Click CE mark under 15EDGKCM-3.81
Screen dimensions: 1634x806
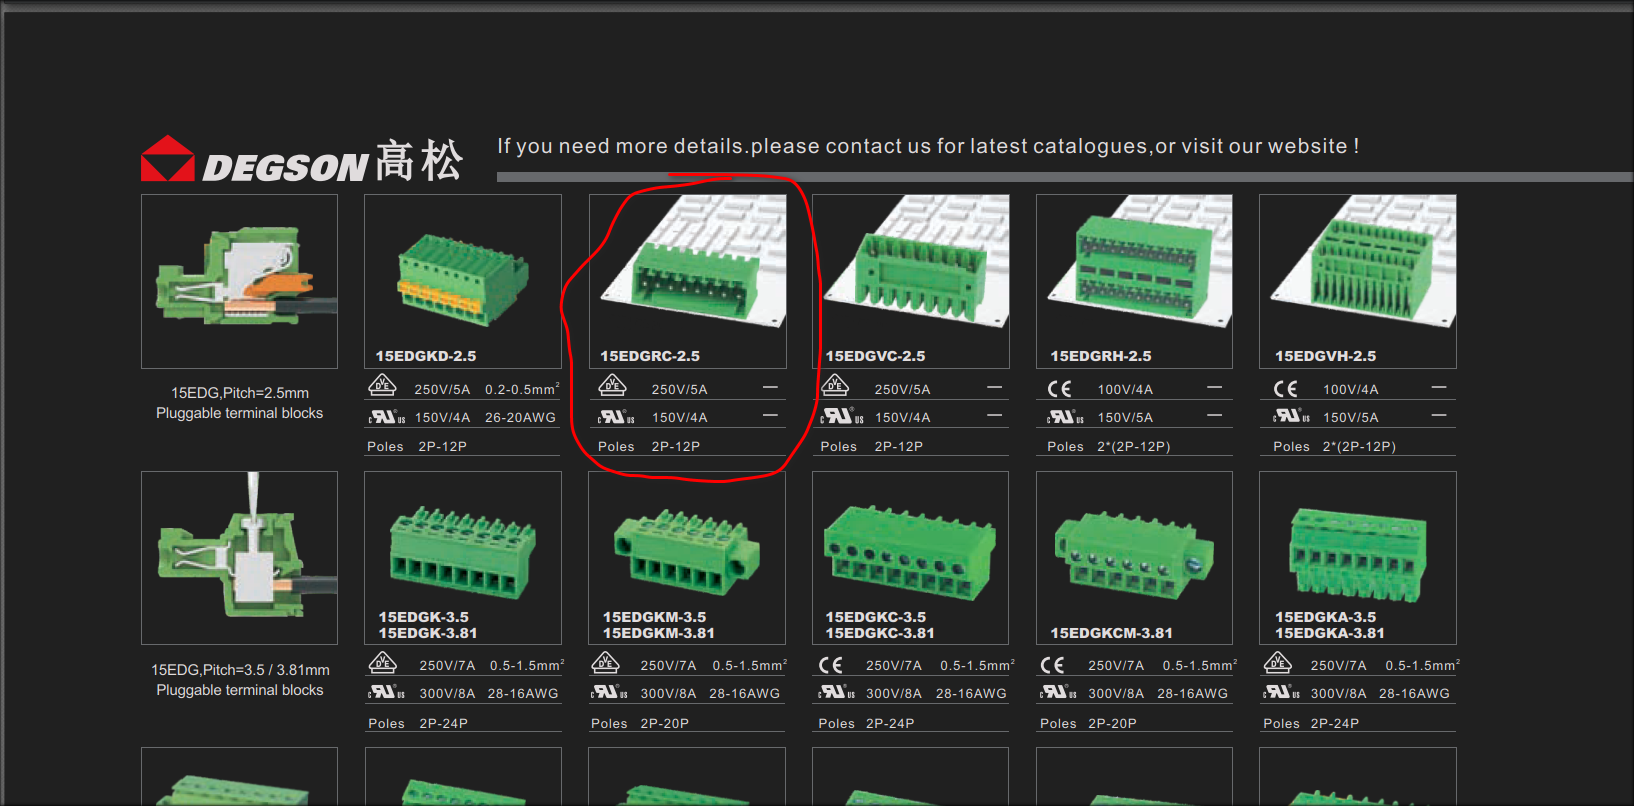[1052, 665]
